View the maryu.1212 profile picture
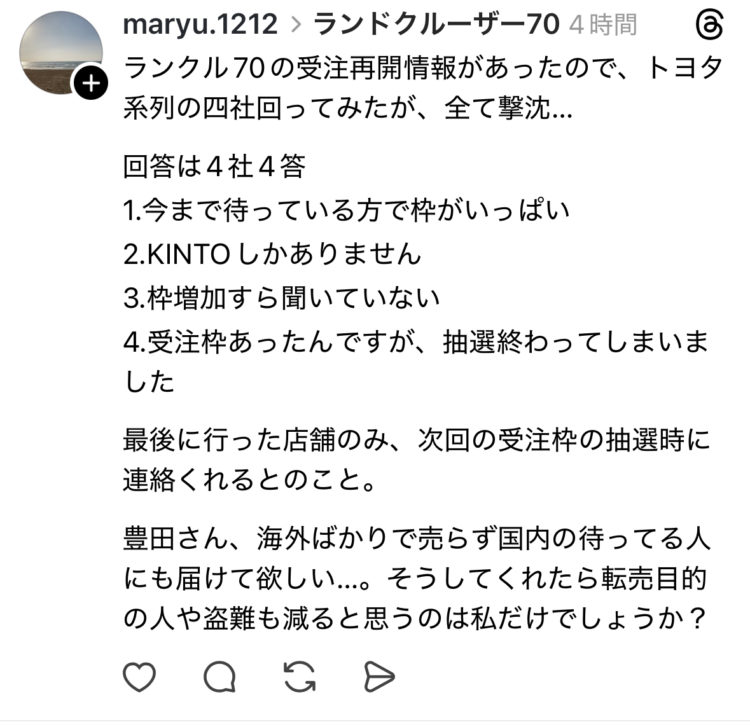Screen dimensions: 750x725 click(x=61, y=53)
